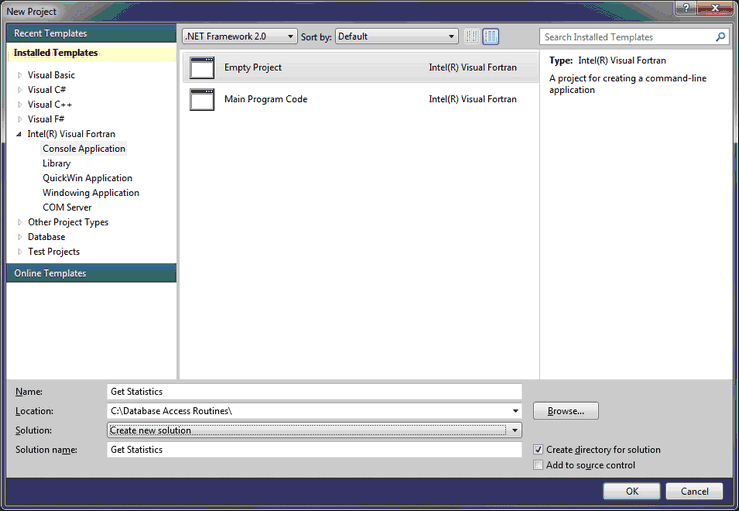739x511 pixels.
Task: Expand the Visual C# node
Action: (20, 90)
